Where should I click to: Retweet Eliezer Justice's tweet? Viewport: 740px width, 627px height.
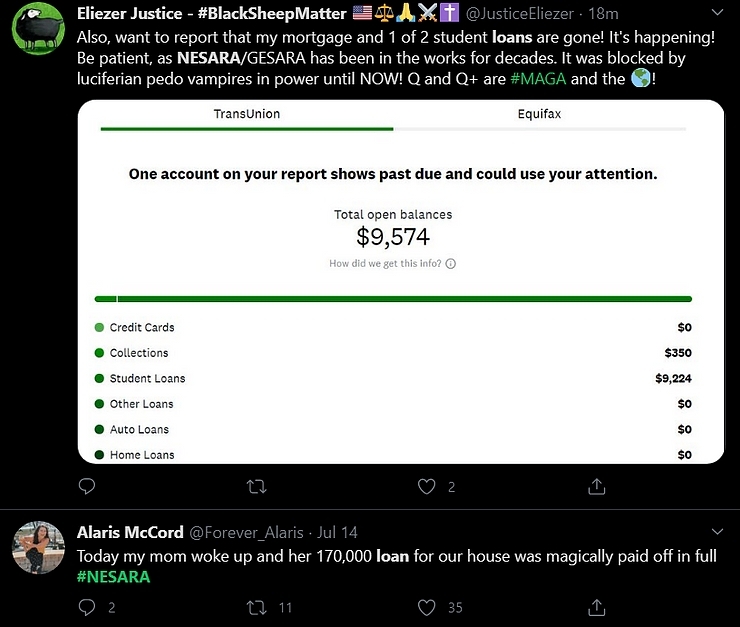[x=257, y=486]
